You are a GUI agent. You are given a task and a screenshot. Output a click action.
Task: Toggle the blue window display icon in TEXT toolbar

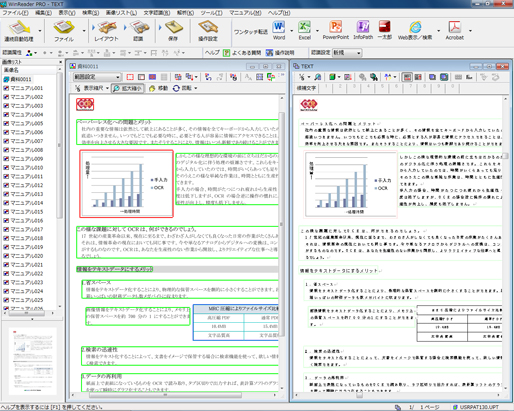point(432,77)
